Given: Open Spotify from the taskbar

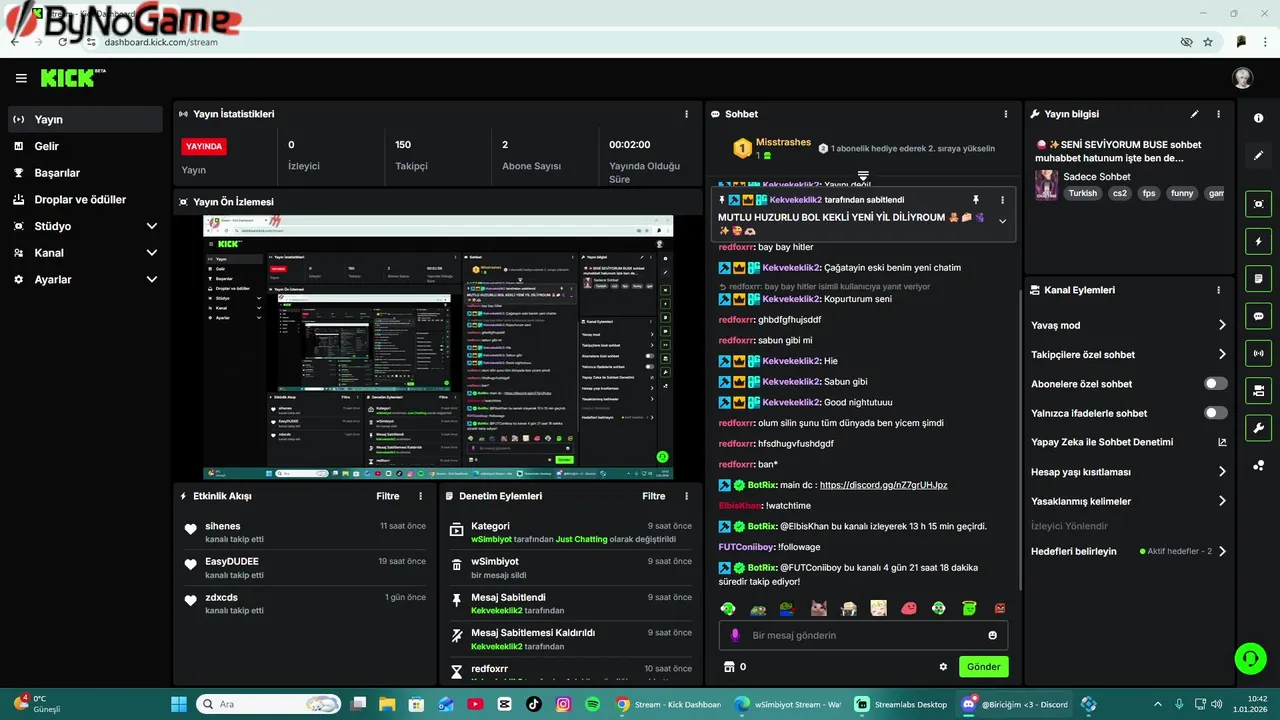Looking at the screenshot, I should pos(592,704).
